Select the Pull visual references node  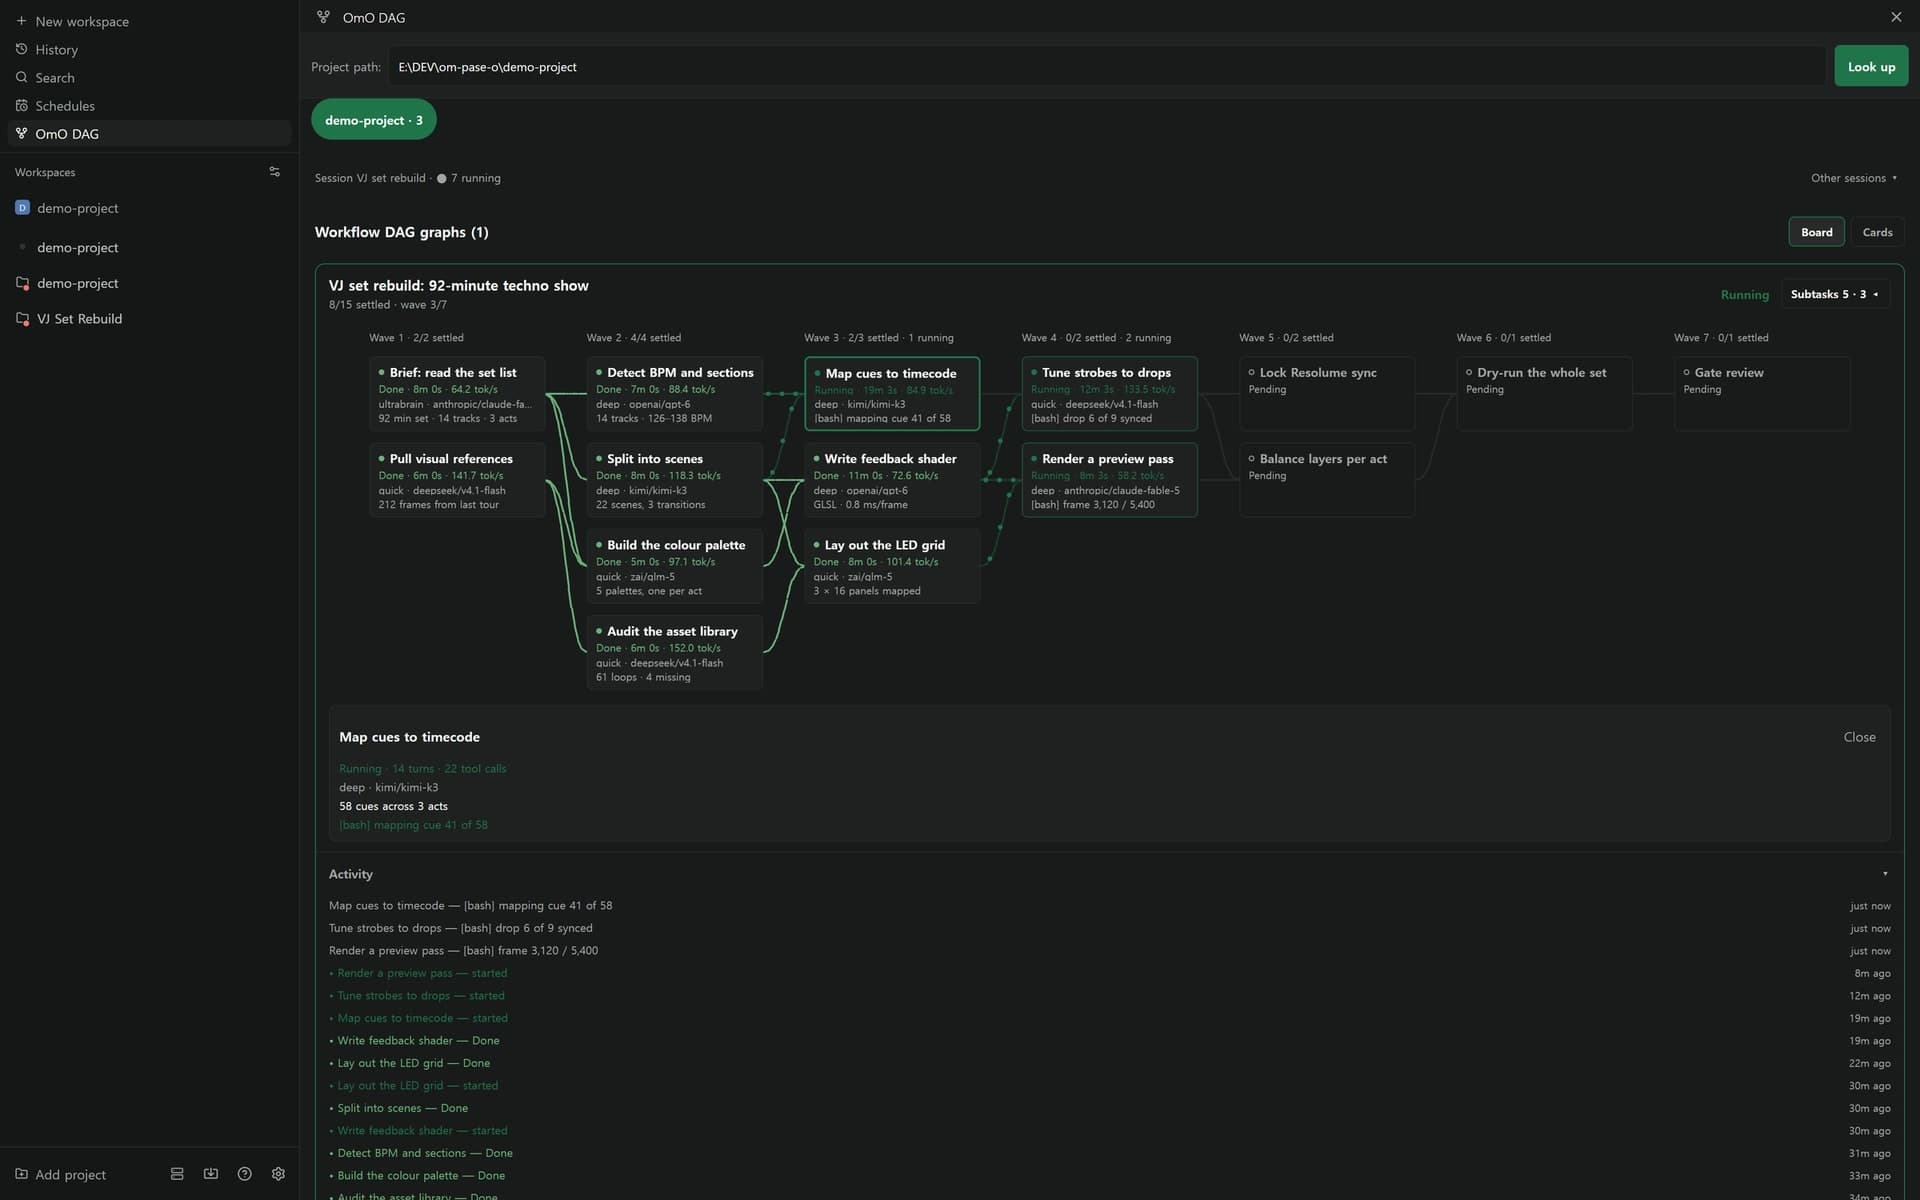tap(457, 480)
